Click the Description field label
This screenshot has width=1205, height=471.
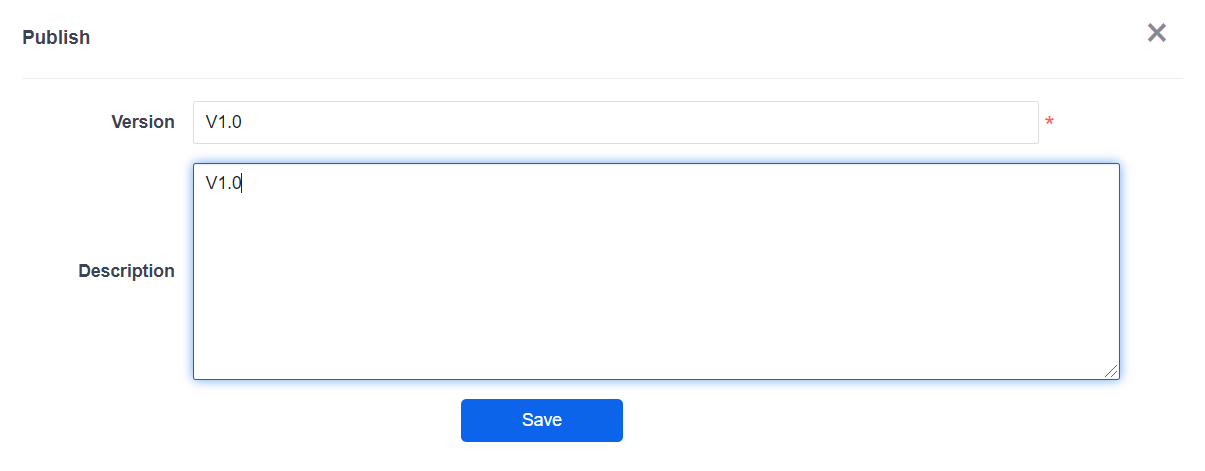(x=126, y=271)
